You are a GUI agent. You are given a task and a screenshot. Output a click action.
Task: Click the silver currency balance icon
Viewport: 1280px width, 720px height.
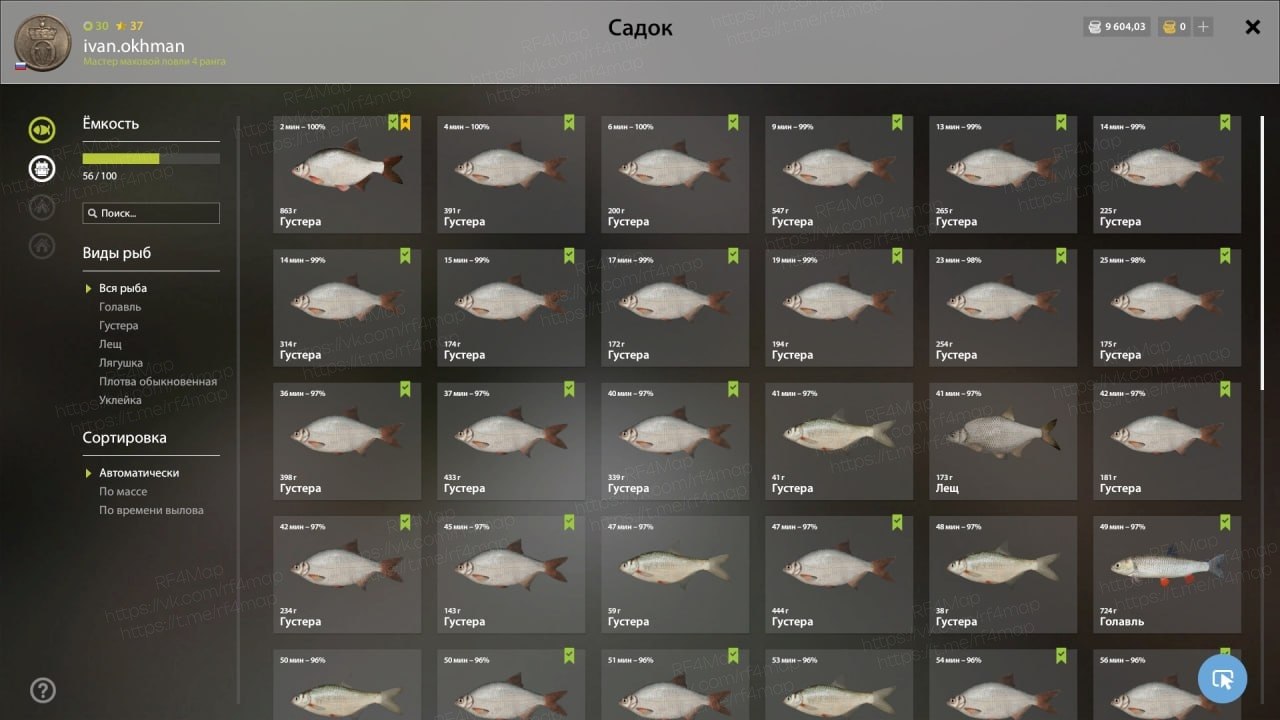1093,27
